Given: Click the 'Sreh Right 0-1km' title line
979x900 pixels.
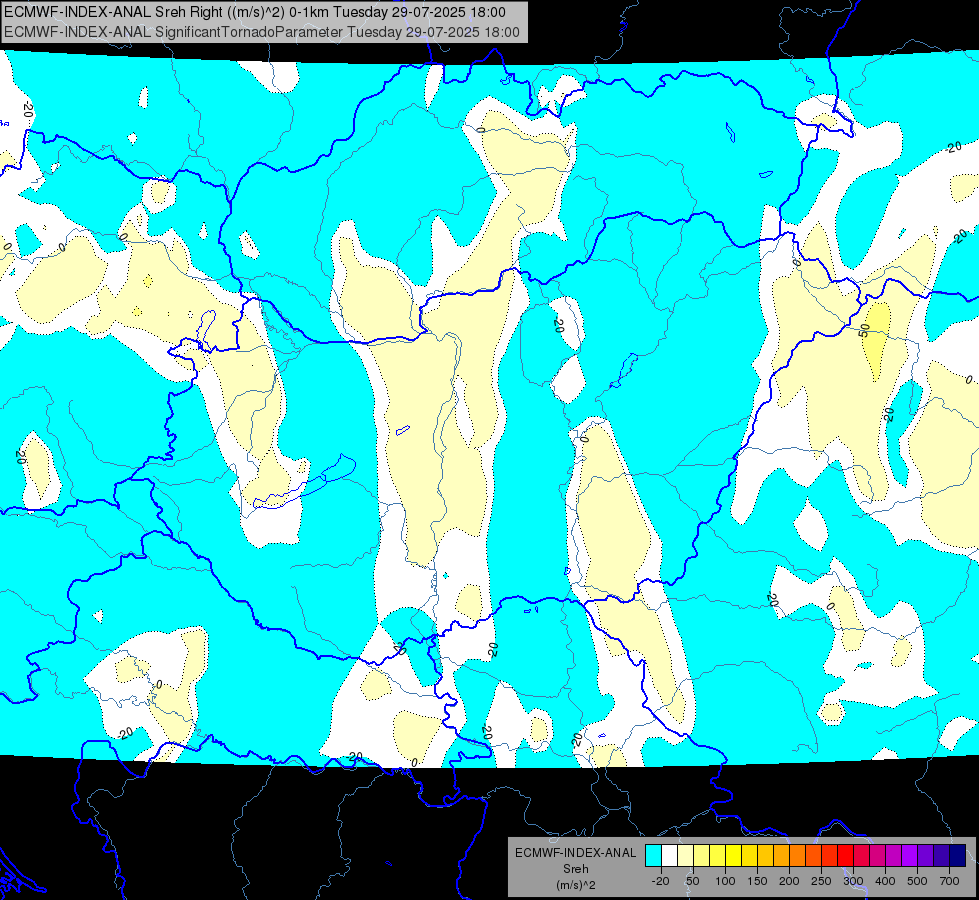Looking at the screenshot, I should pyautogui.click(x=255, y=12).
